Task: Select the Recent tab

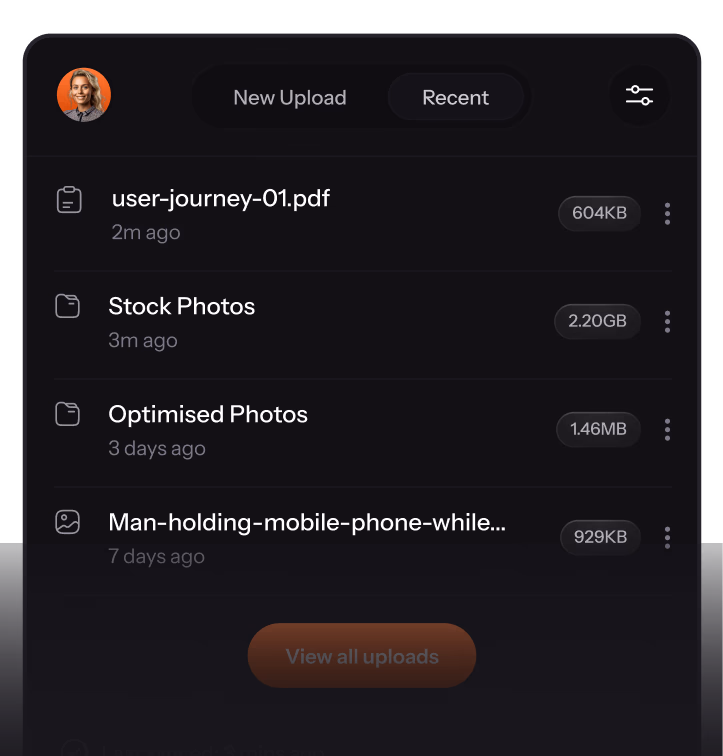Action: (x=455, y=98)
